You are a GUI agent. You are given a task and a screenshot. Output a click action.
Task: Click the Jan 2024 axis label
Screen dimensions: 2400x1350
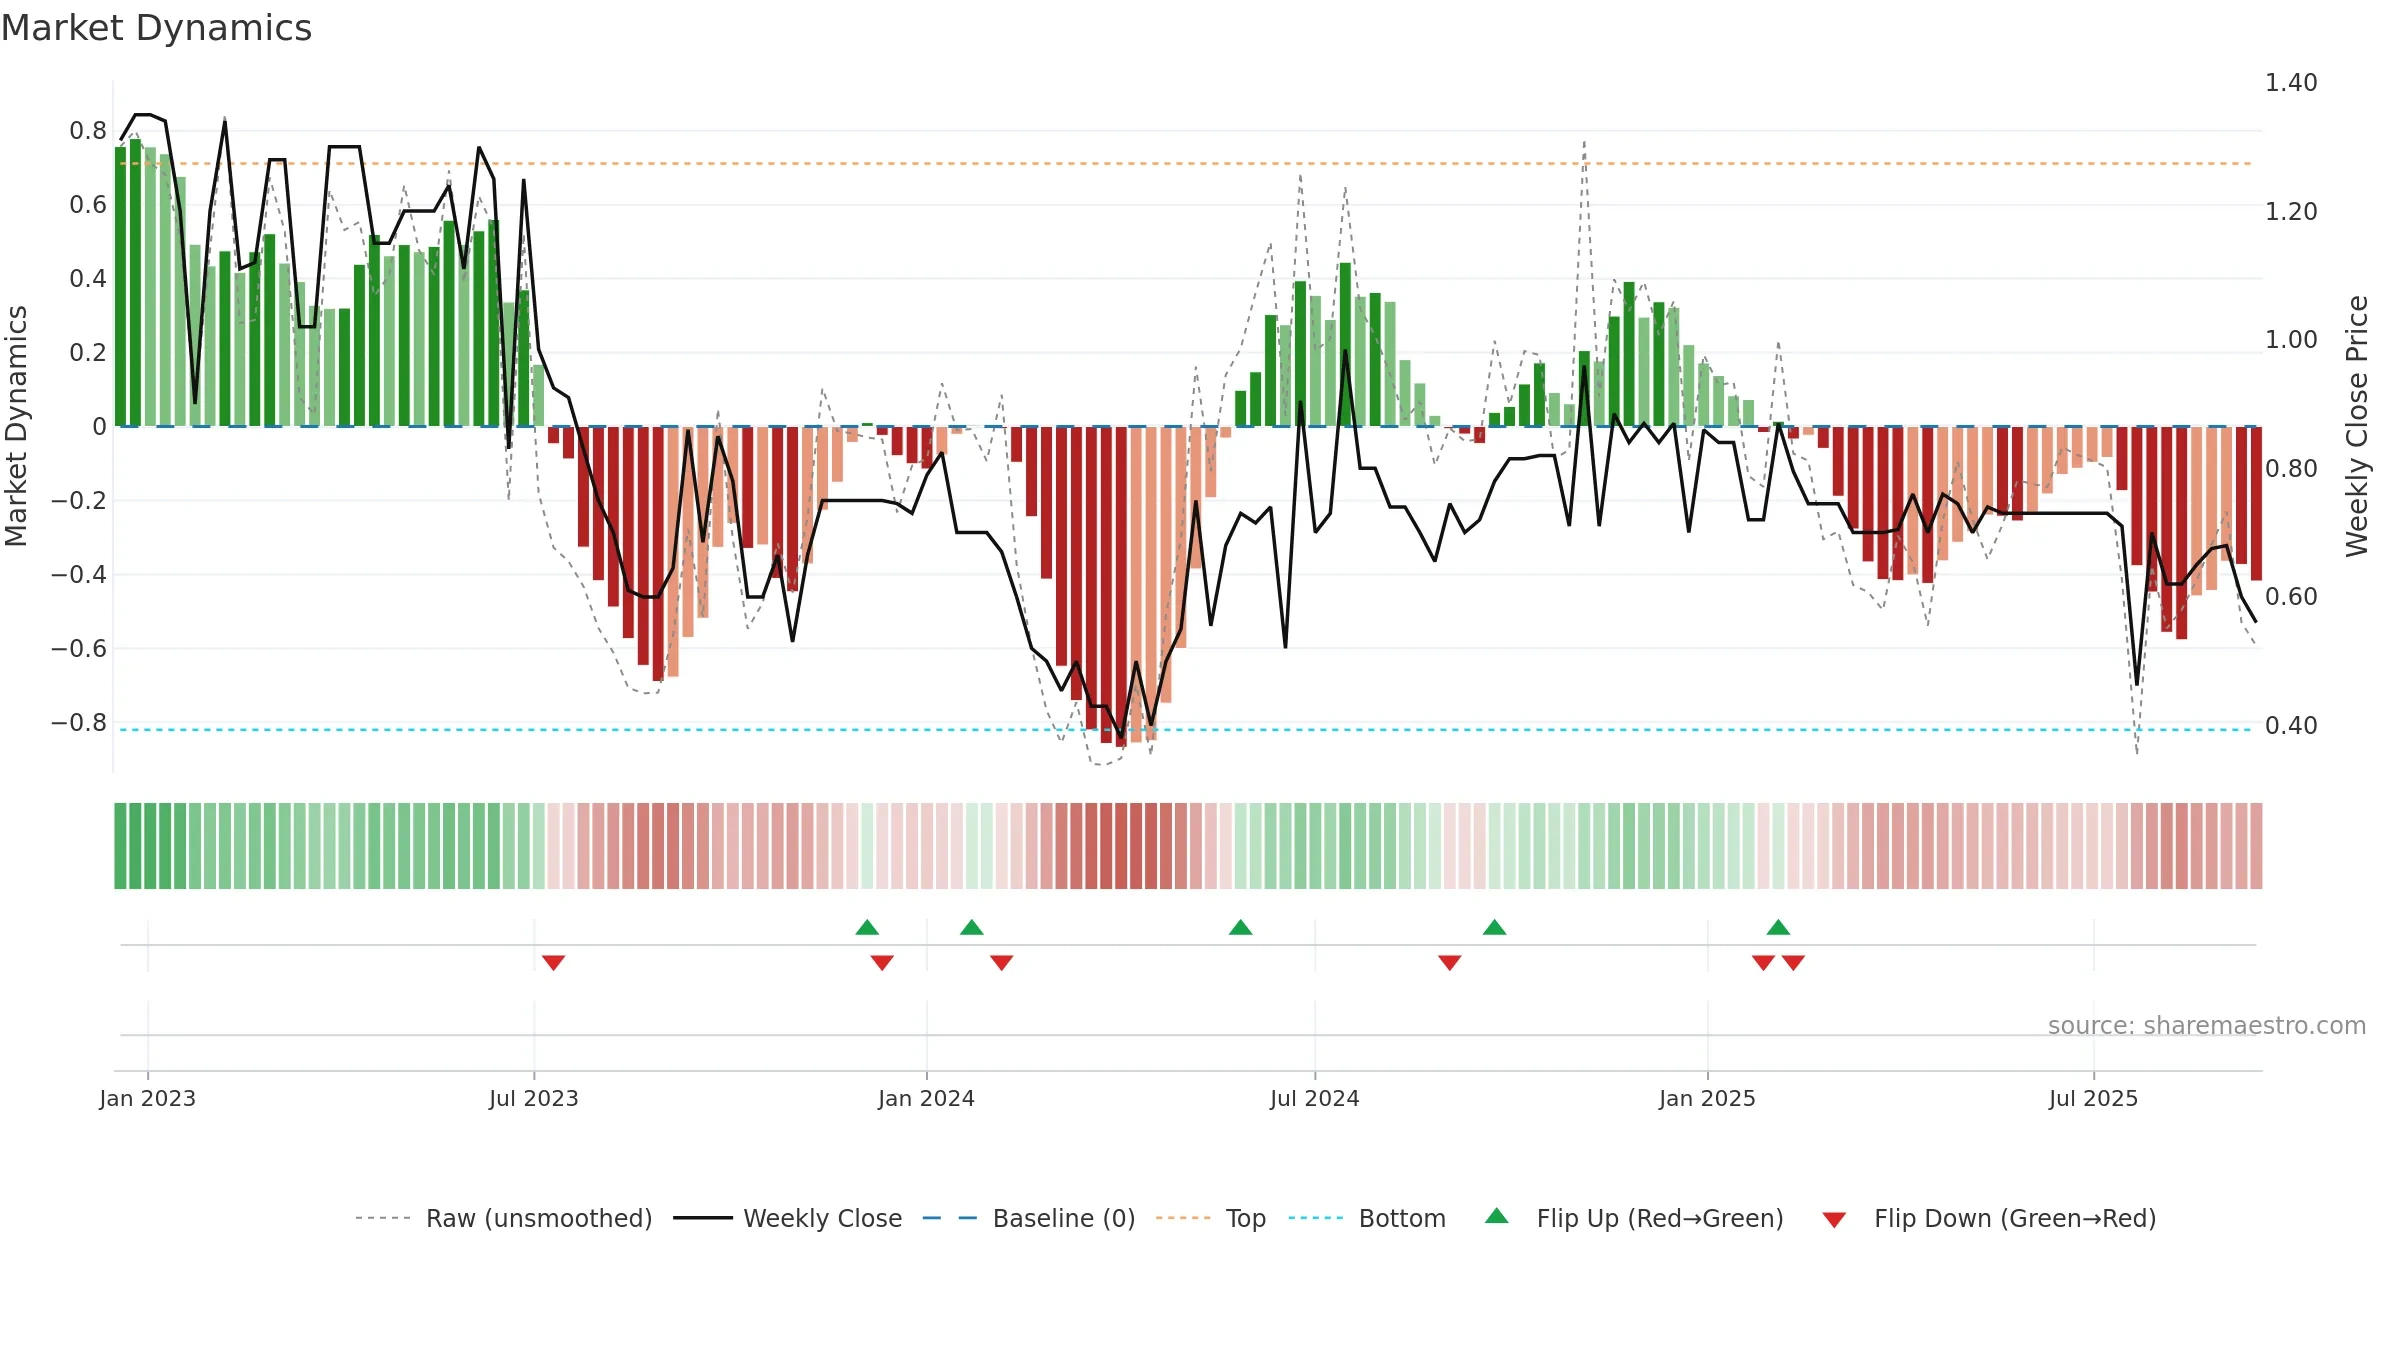pos(926,1098)
